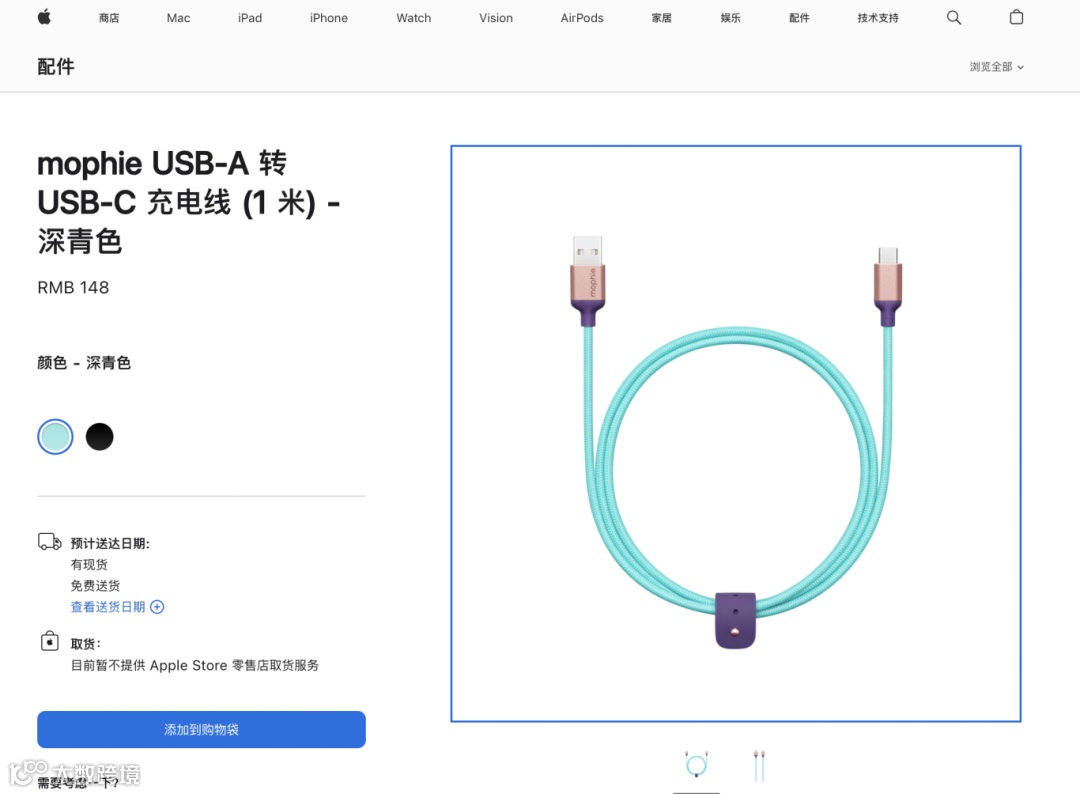
Task: Open the 查看送货日期 link
Action: [x=108, y=607]
